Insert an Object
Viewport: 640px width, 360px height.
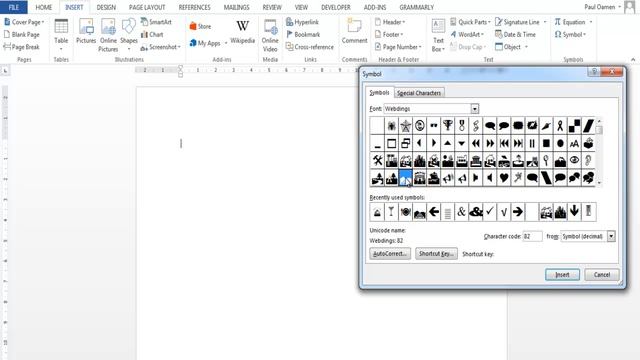[x=511, y=47]
